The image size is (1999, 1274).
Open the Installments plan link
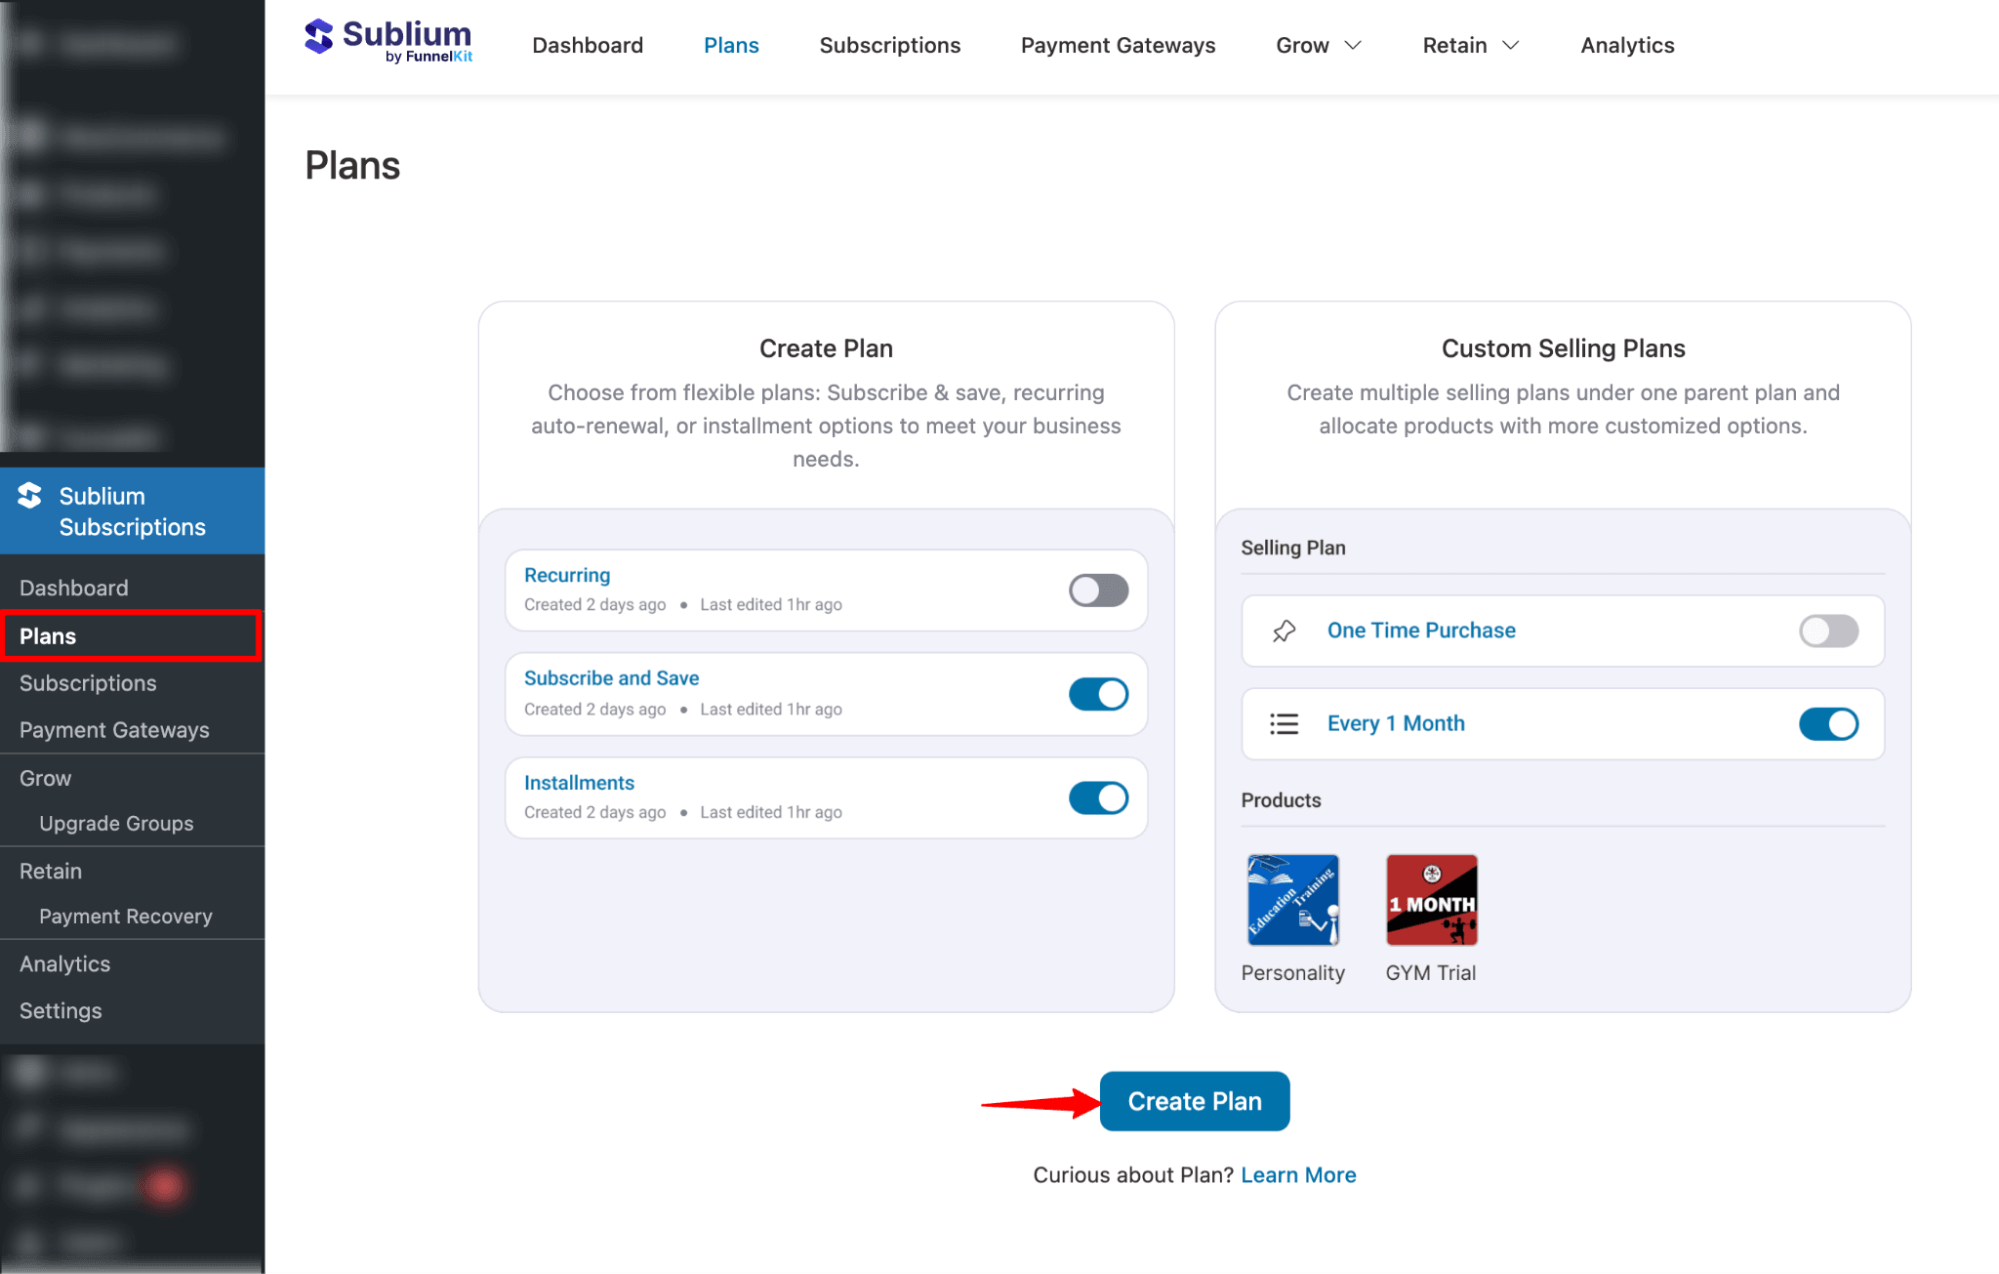tap(579, 783)
